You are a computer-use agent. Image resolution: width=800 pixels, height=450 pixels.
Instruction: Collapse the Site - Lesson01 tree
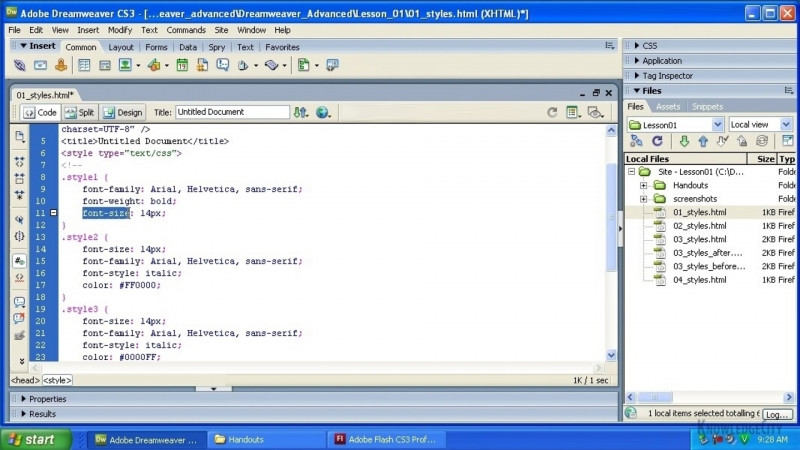[631, 171]
